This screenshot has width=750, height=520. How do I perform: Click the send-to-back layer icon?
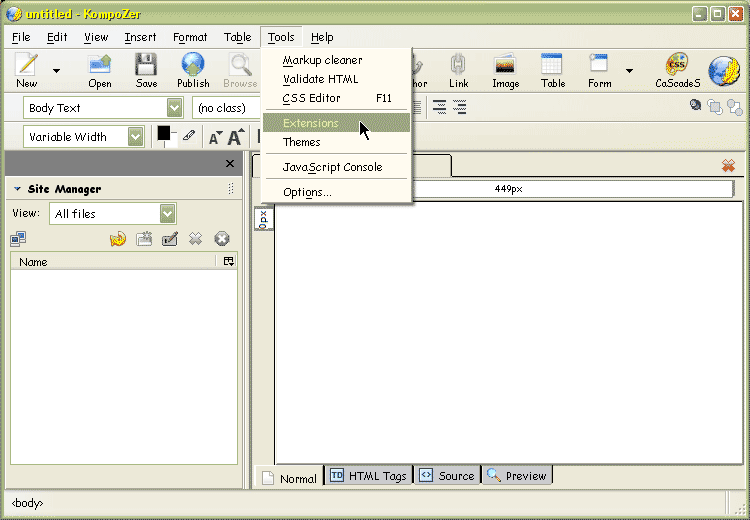pos(735,107)
